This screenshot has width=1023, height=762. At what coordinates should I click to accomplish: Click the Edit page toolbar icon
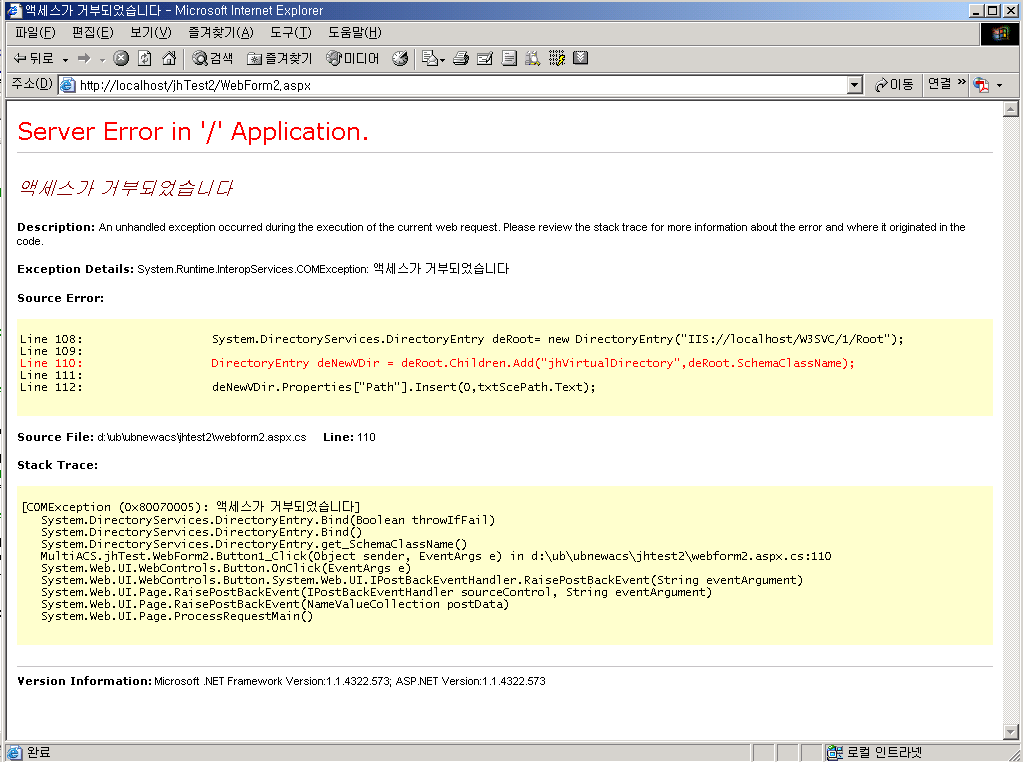tap(485, 59)
